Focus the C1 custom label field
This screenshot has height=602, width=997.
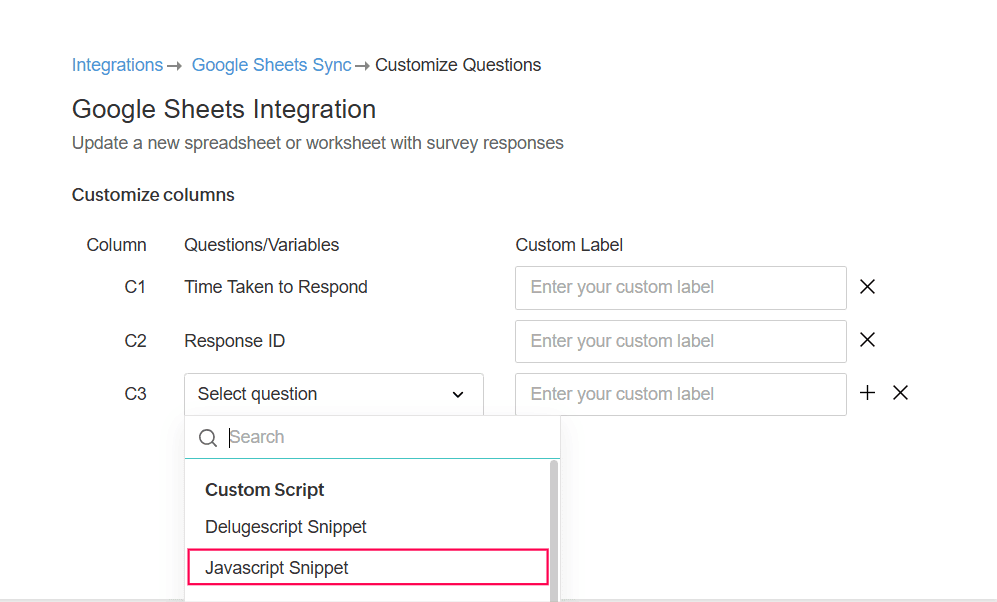[680, 288]
